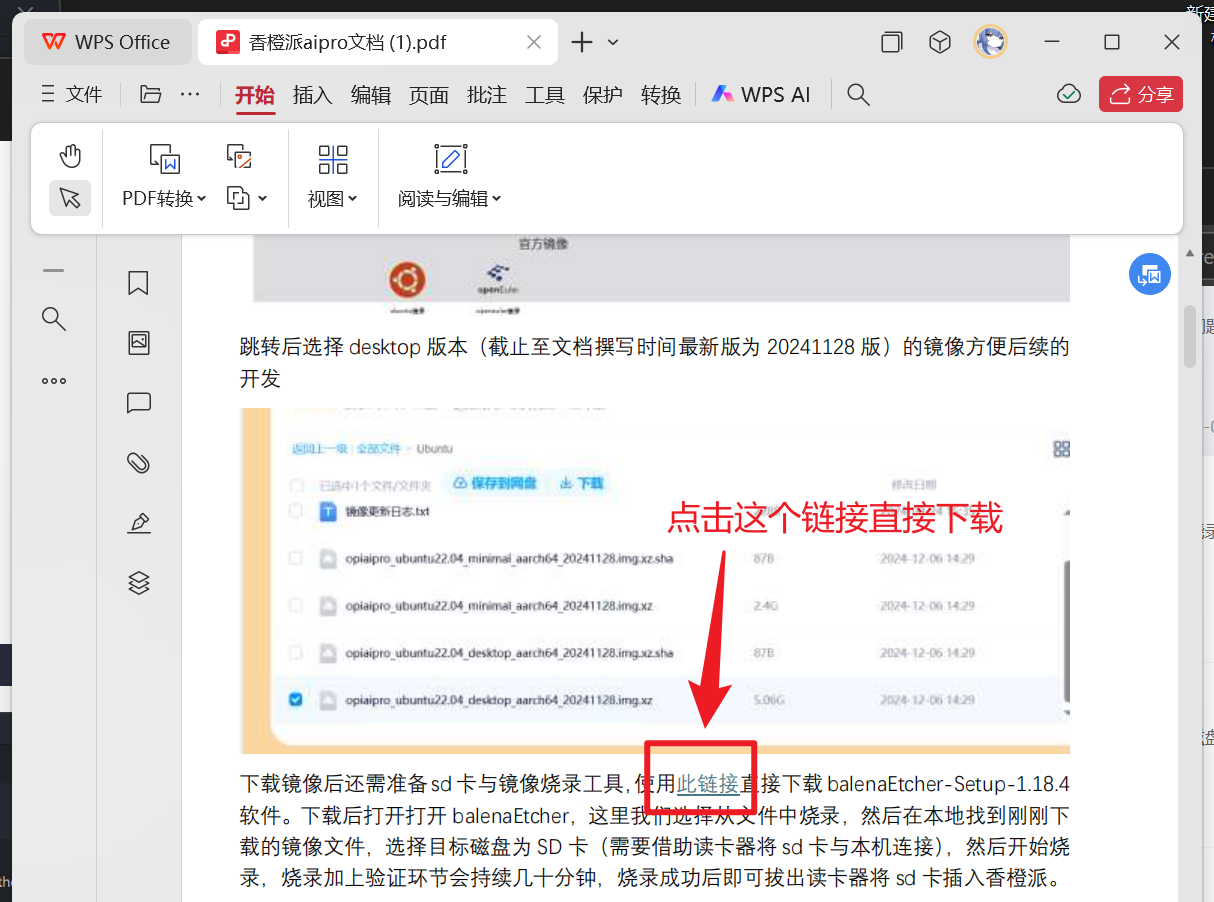The width and height of the screenshot is (1214, 902).
Task: Switch to the 保护 ribbon tab
Action: pyautogui.click(x=603, y=95)
